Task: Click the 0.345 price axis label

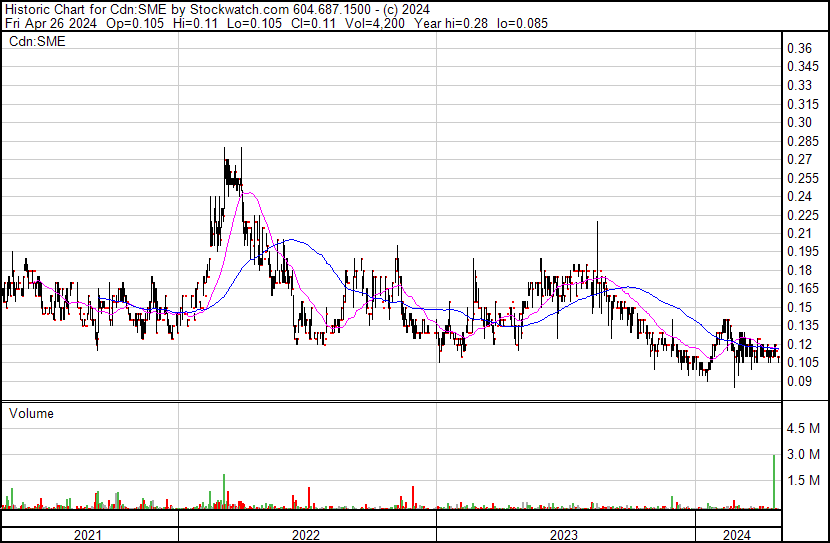Action: [x=803, y=67]
